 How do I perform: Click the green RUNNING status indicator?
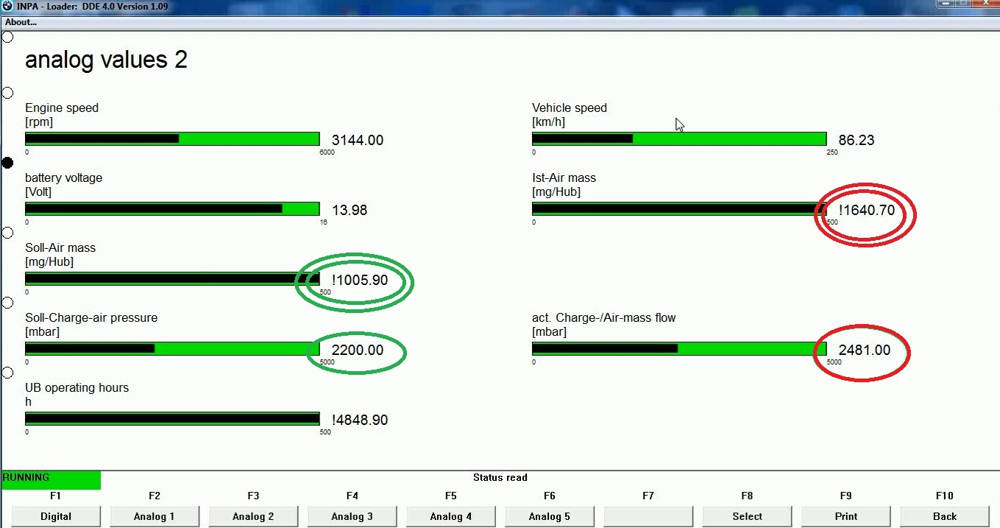coord(50,479)
